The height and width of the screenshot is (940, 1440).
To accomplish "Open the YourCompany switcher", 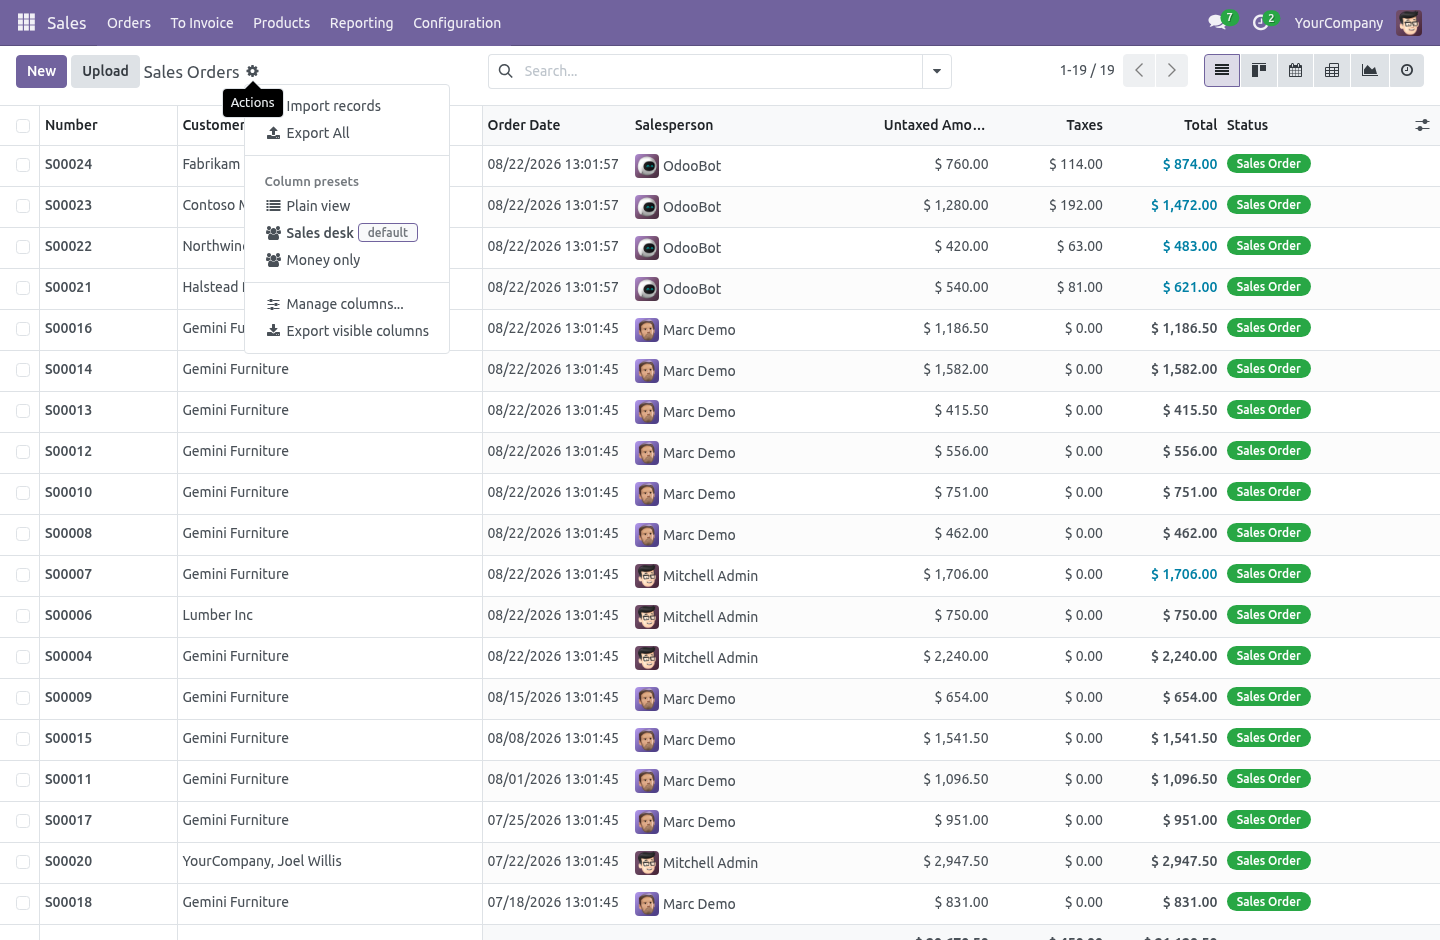I will (x=1338, y=23).
